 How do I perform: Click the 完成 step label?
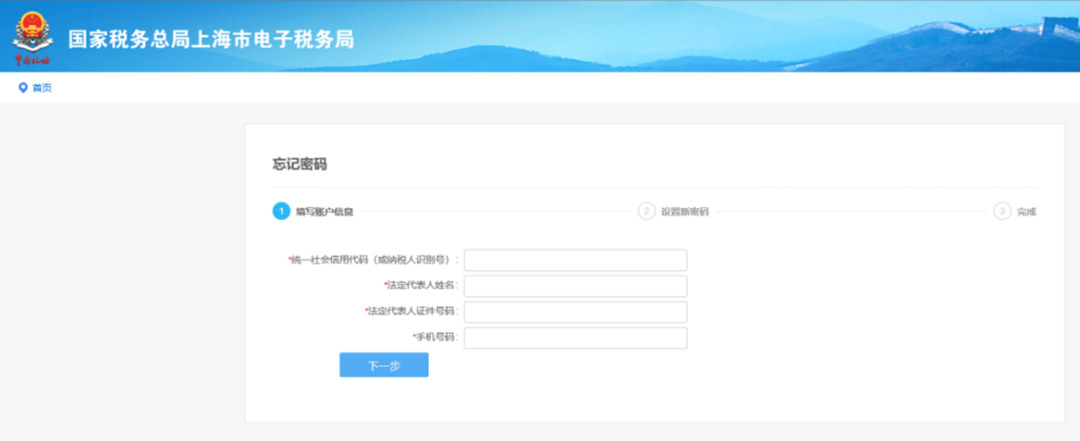1026,212
